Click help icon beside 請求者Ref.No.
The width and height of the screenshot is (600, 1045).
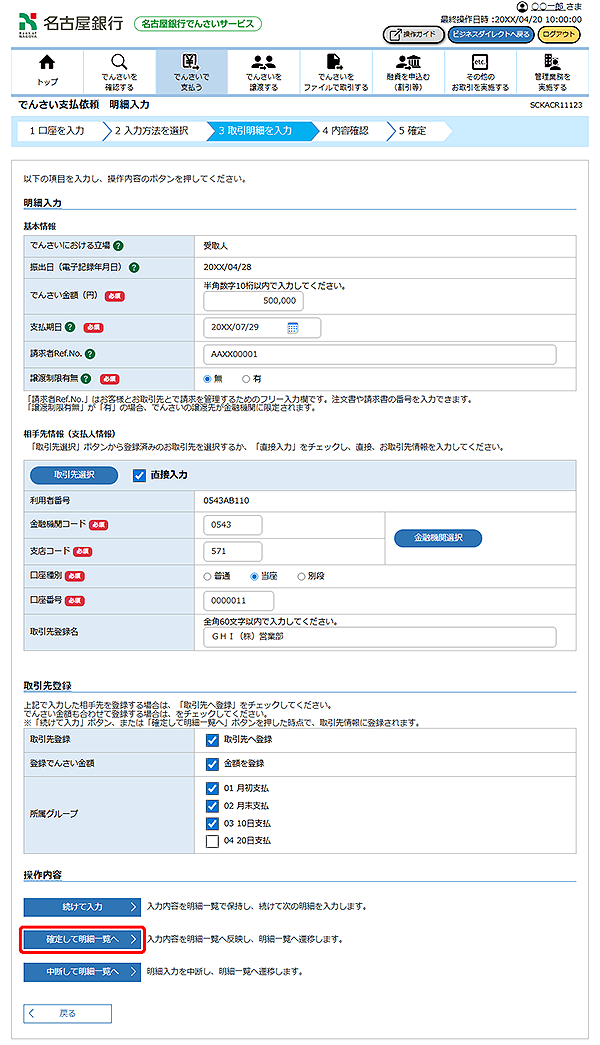90,353
